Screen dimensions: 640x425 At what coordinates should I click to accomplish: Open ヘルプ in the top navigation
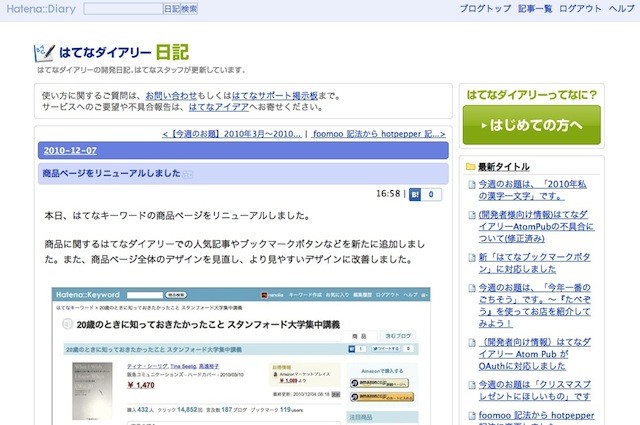622,9
